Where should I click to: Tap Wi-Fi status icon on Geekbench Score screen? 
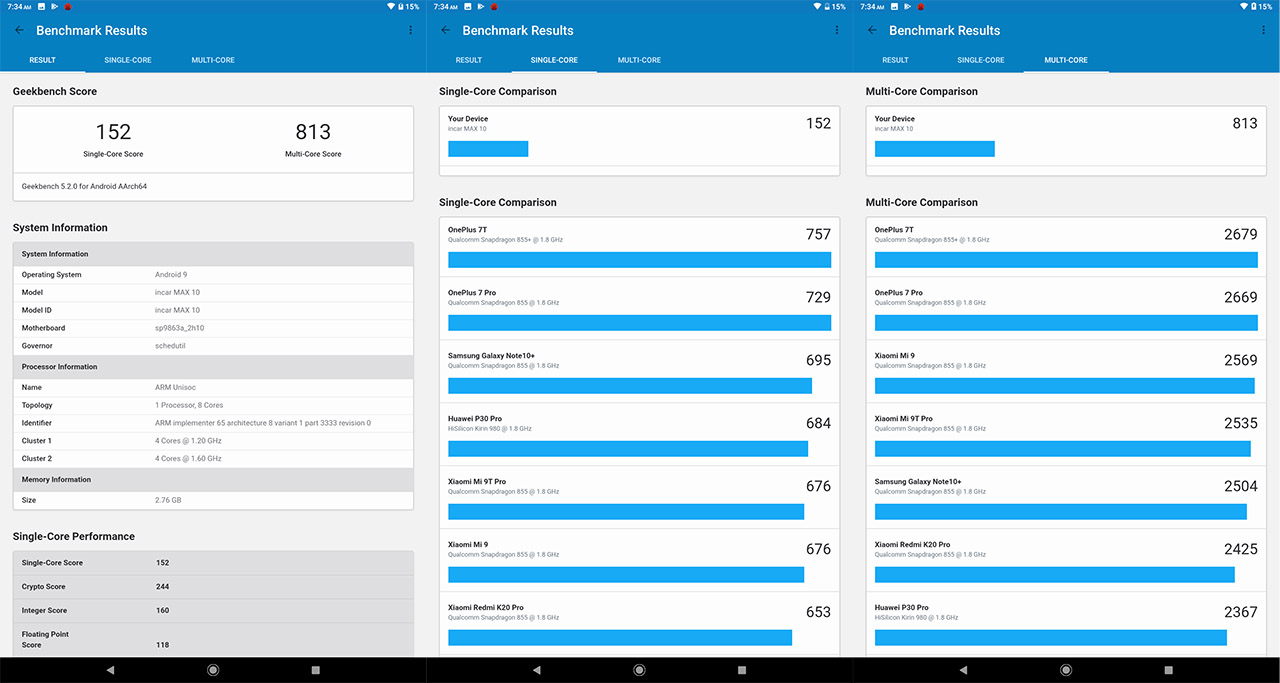point(391,6)
